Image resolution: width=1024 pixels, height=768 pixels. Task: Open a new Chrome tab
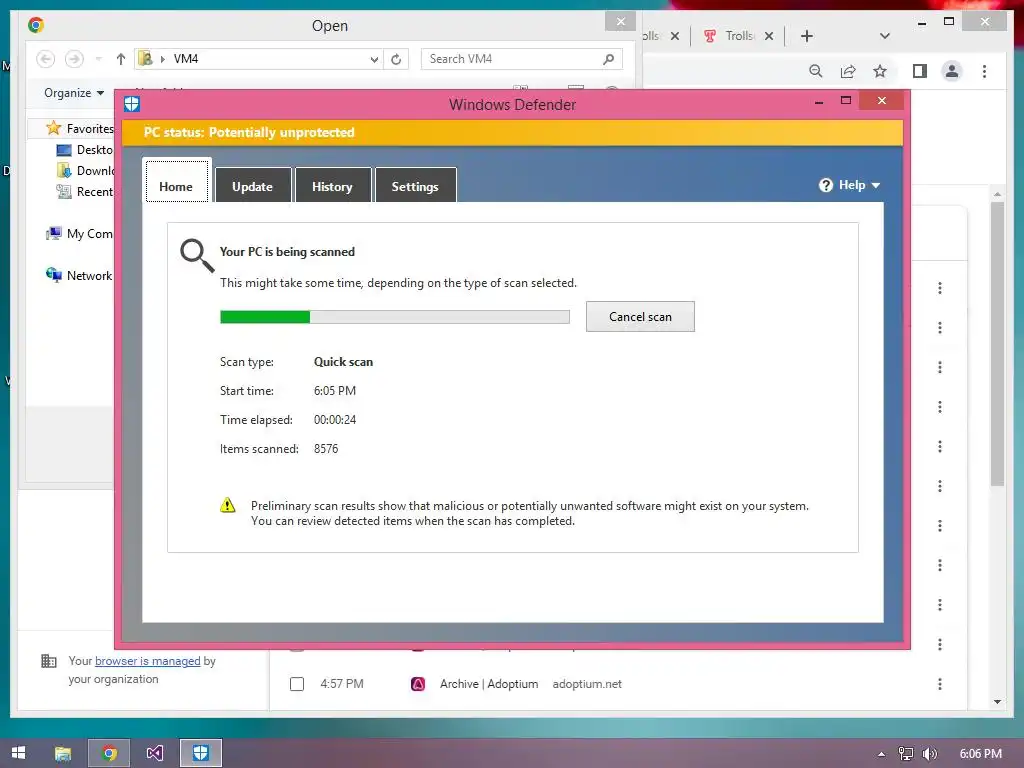coord(807,36)
